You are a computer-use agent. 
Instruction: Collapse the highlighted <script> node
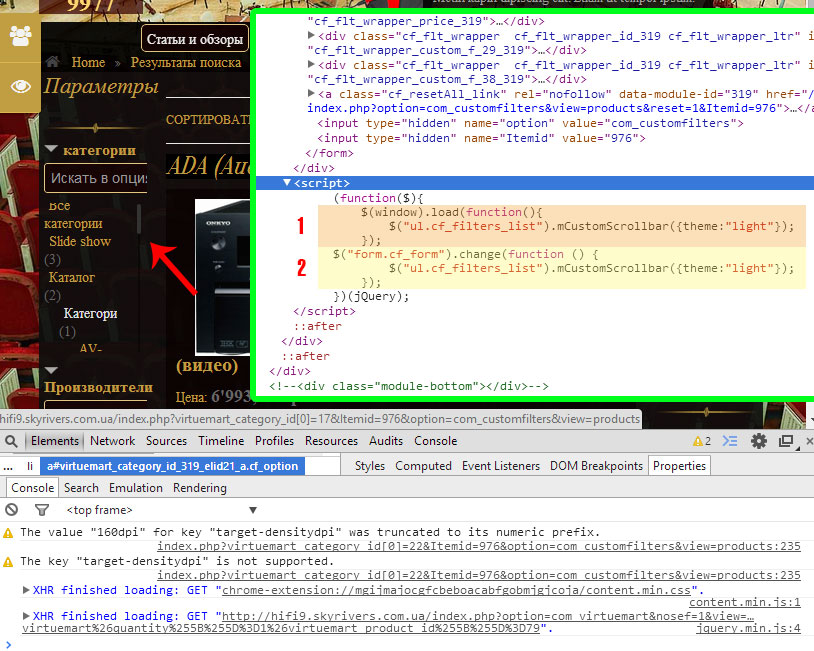[288, 183]
